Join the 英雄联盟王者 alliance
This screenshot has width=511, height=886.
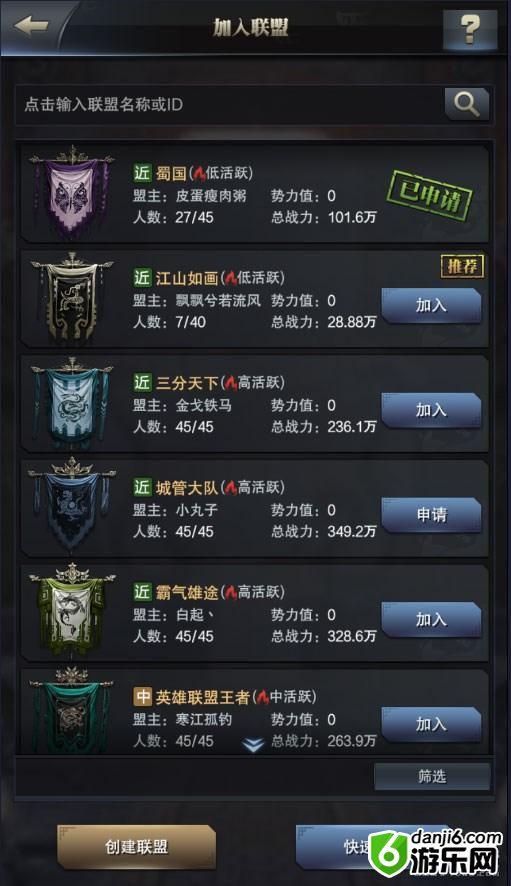coord(431,724)
